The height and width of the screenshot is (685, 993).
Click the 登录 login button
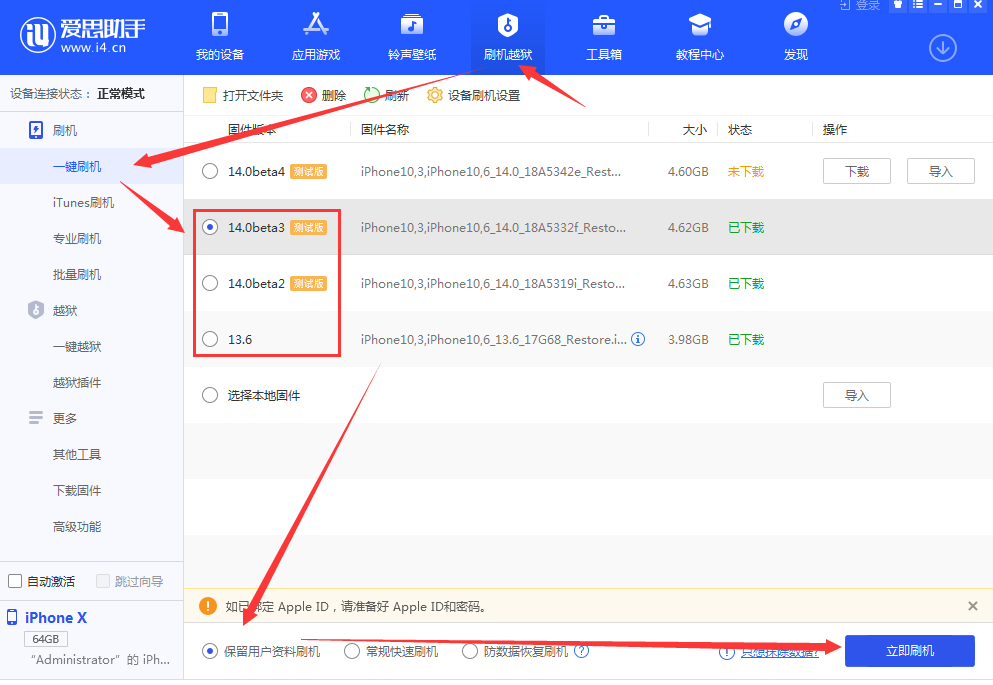860,6
